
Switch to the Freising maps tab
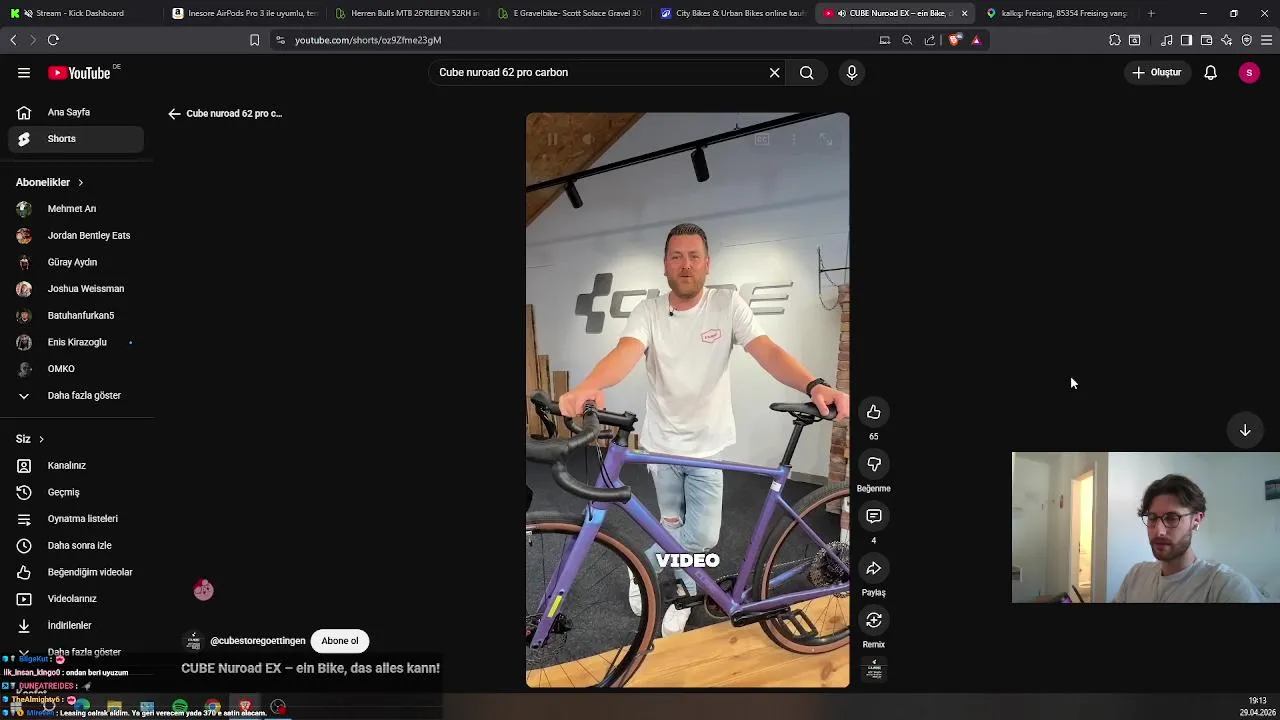1059,13
